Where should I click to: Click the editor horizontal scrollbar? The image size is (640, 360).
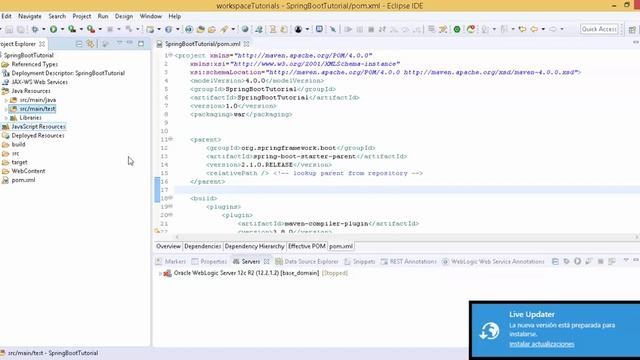tap(406, 237)
